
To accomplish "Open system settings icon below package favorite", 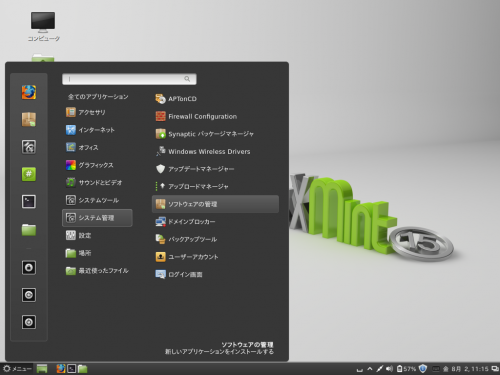I will 29,147.
